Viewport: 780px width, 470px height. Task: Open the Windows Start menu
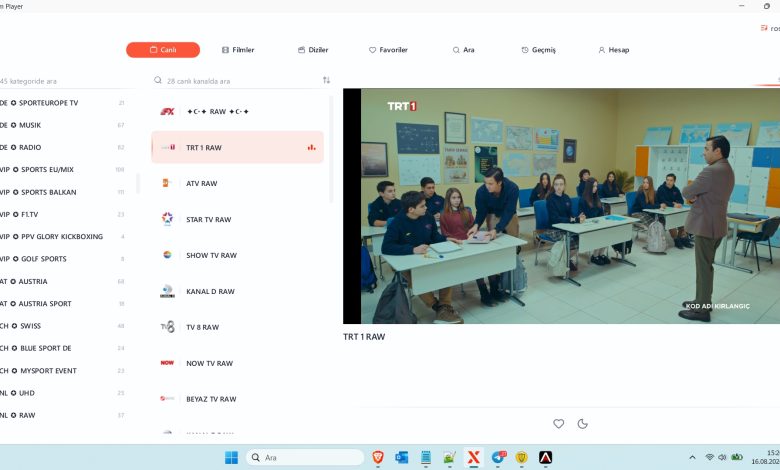coord(231,458)
